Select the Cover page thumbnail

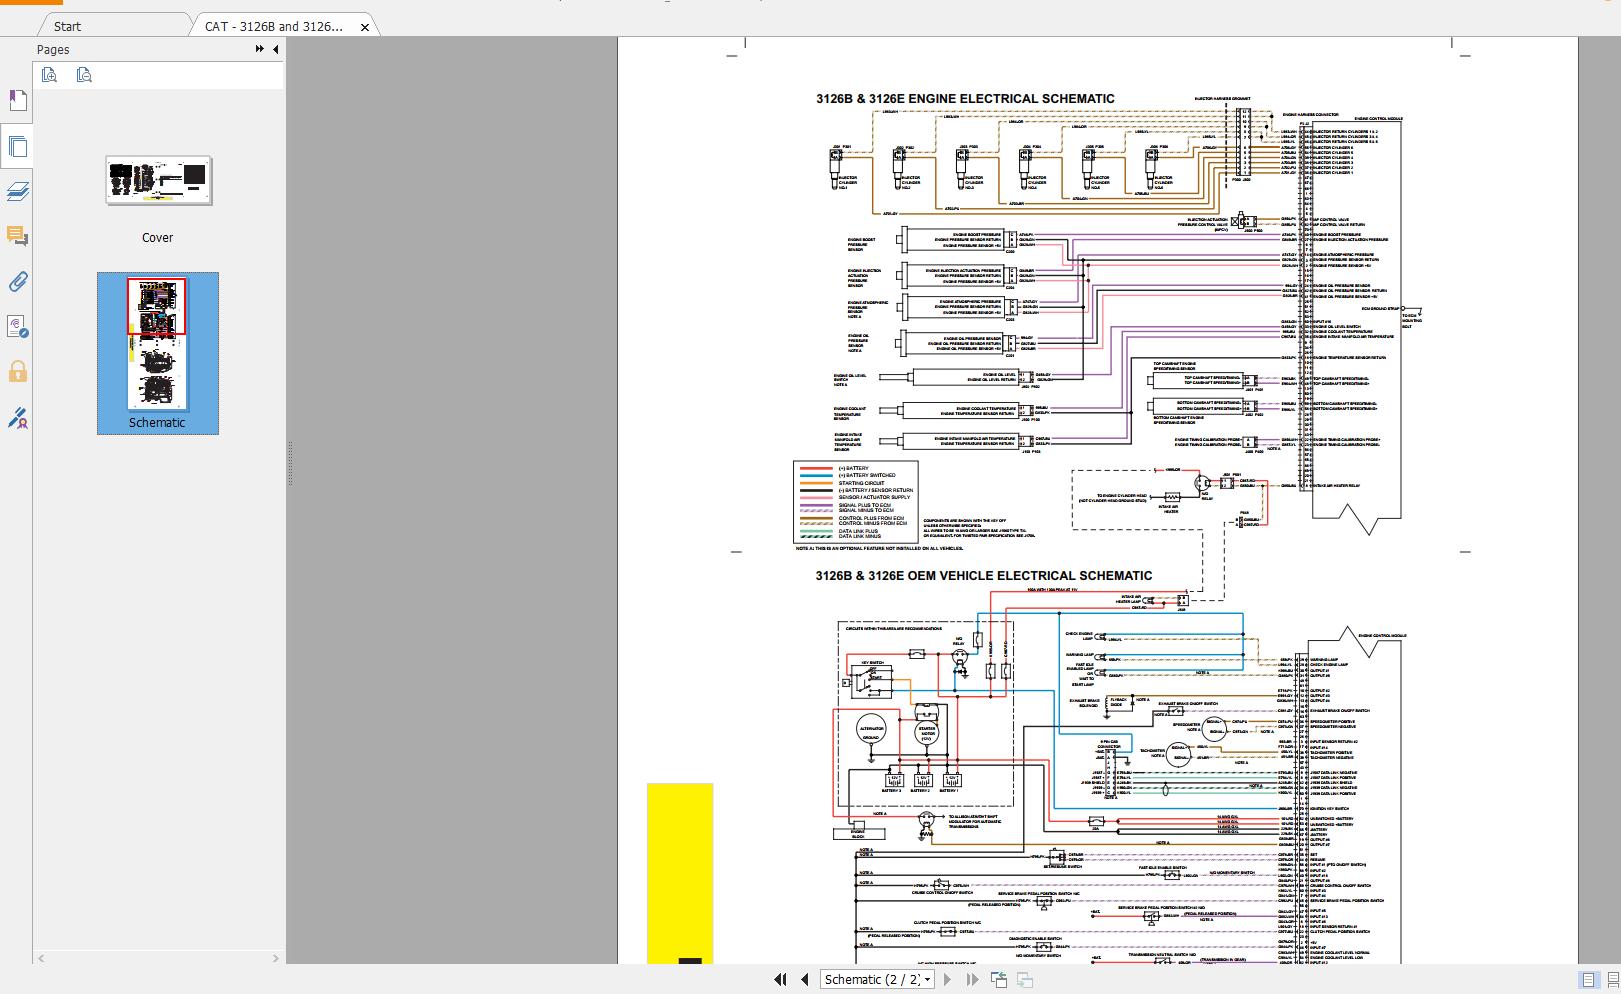click(x=157, y=180)
